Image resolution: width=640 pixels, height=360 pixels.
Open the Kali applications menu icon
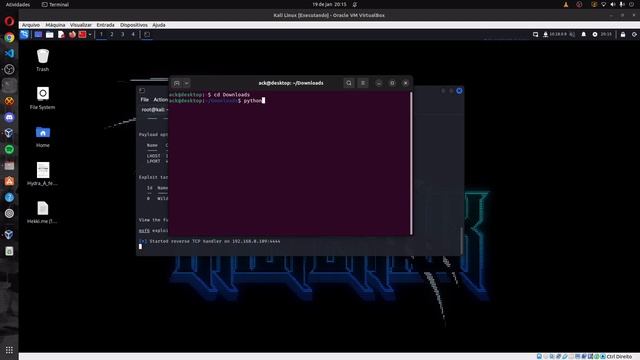point(24,35)
